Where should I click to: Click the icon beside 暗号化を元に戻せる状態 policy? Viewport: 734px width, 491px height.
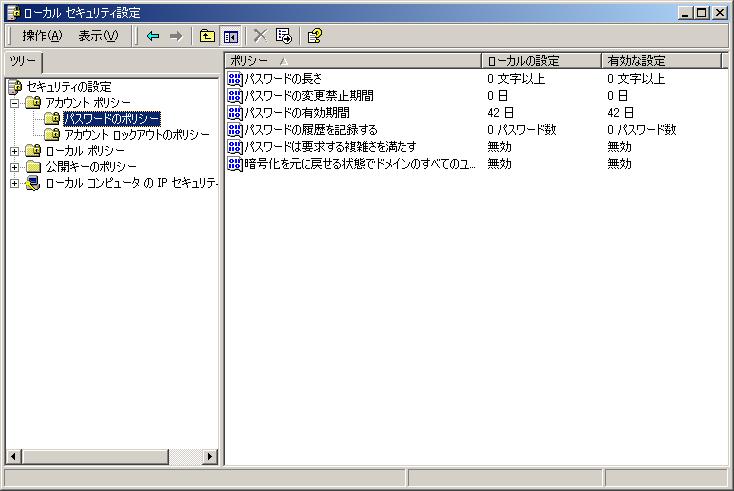[235, 164]
